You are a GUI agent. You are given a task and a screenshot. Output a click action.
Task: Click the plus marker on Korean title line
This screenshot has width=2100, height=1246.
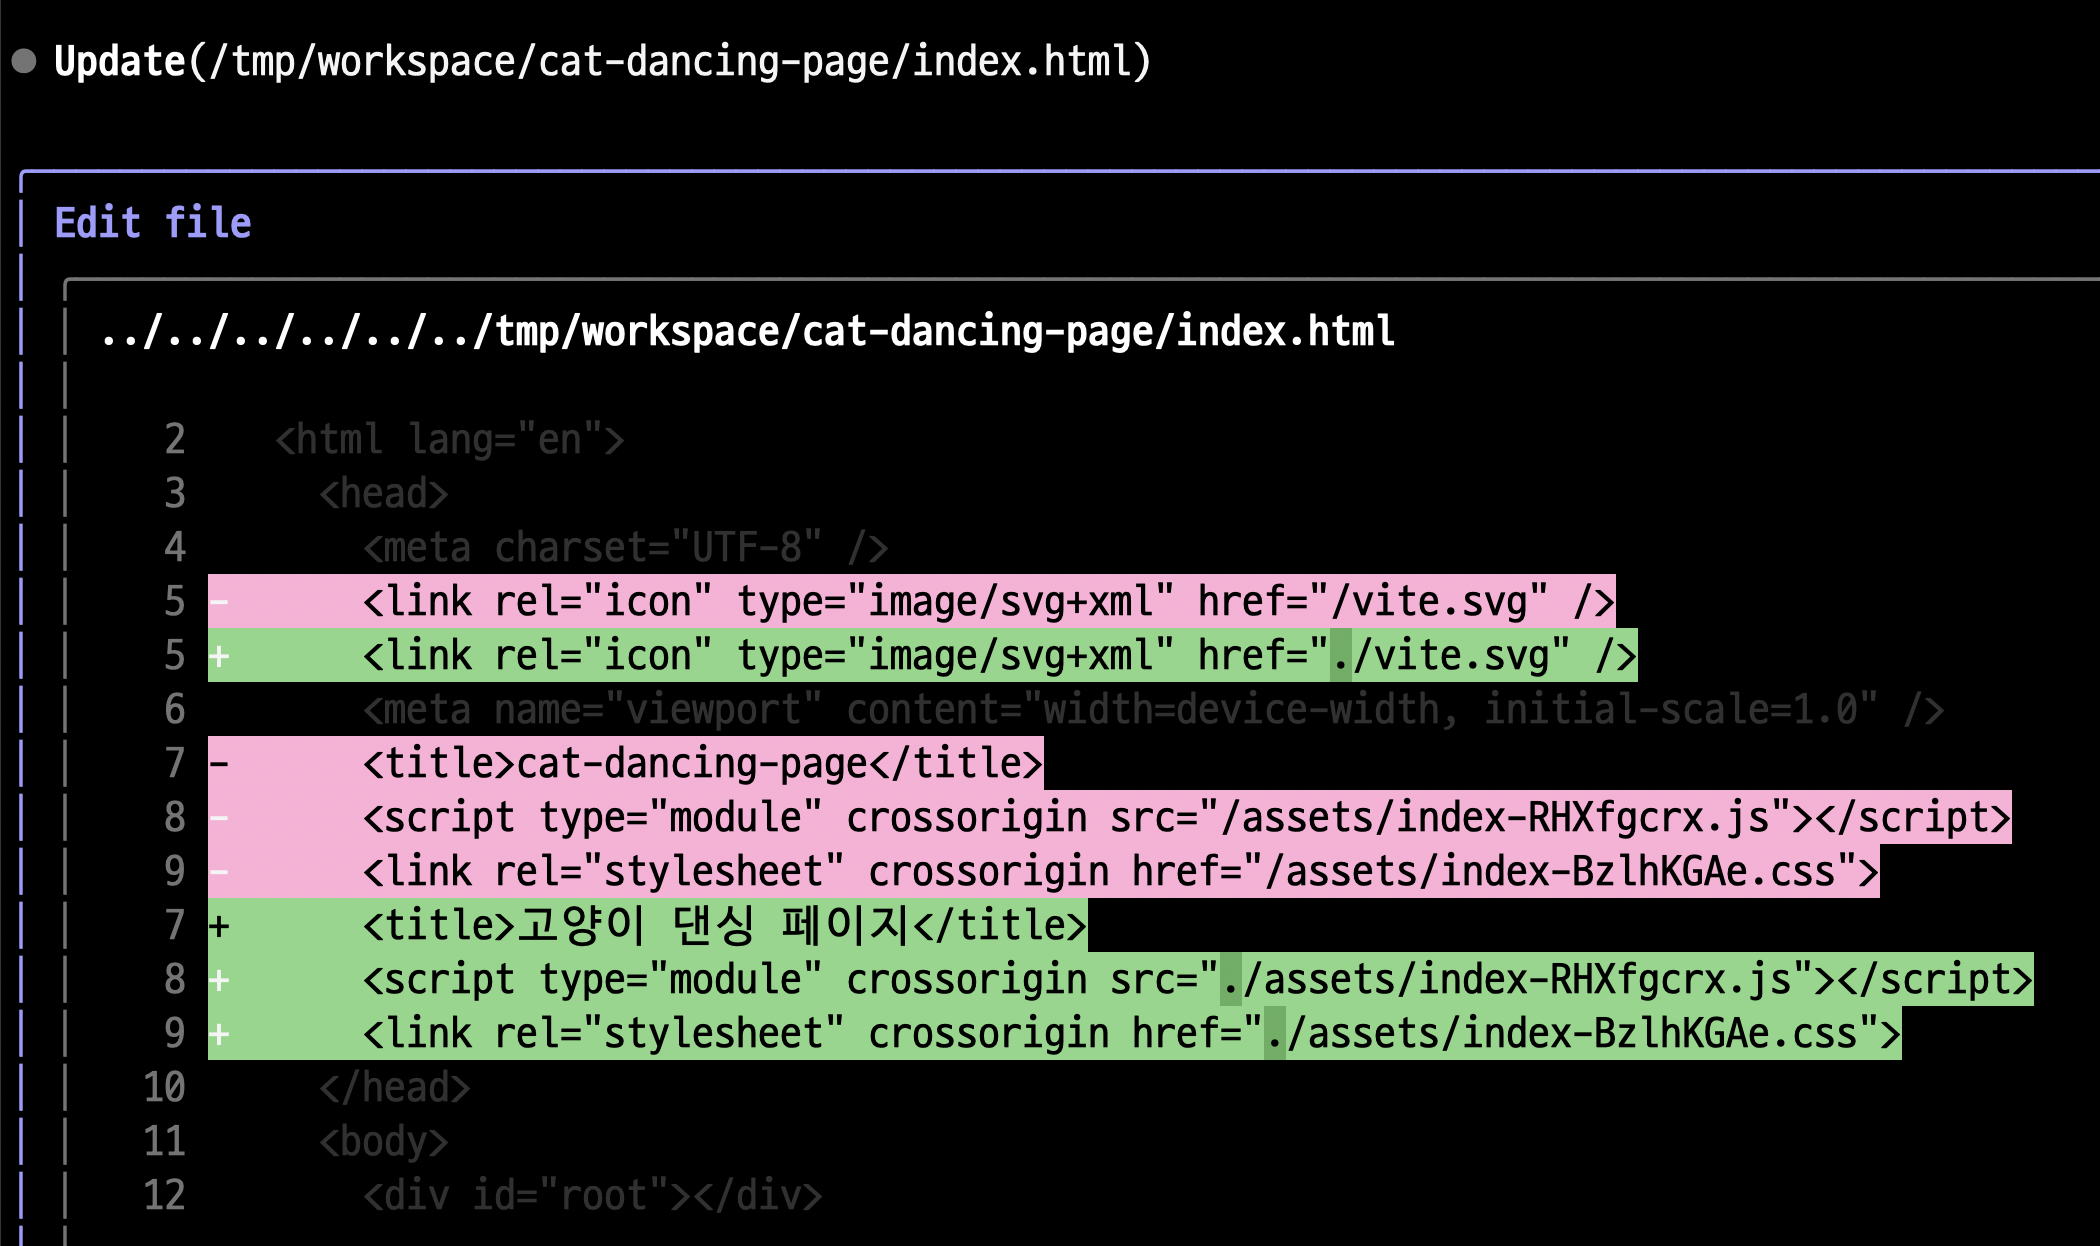click(x=220, y=926)
